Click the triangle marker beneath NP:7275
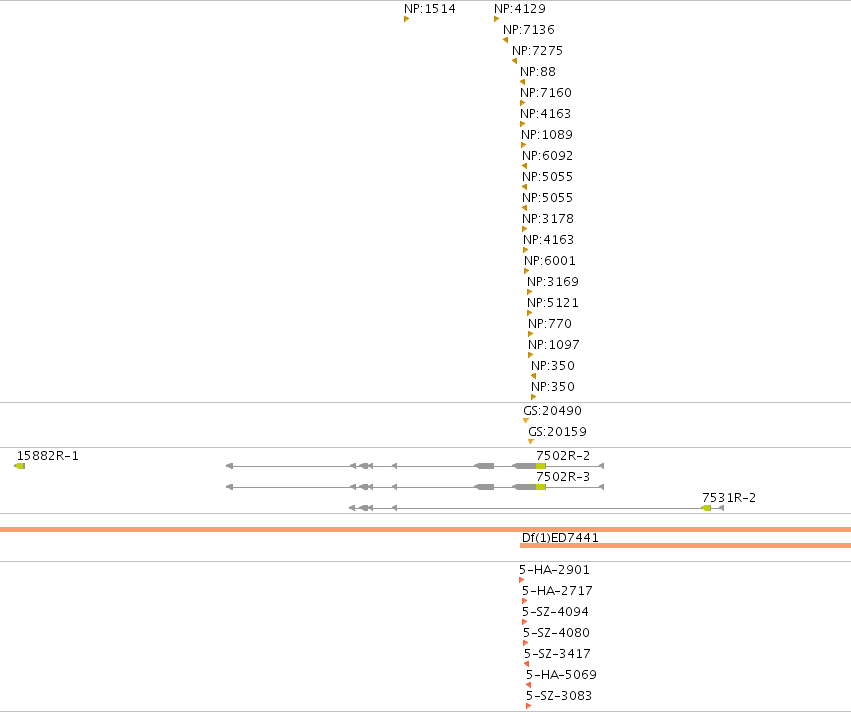This screenshot has height=712, width=851. pos(515,61)
